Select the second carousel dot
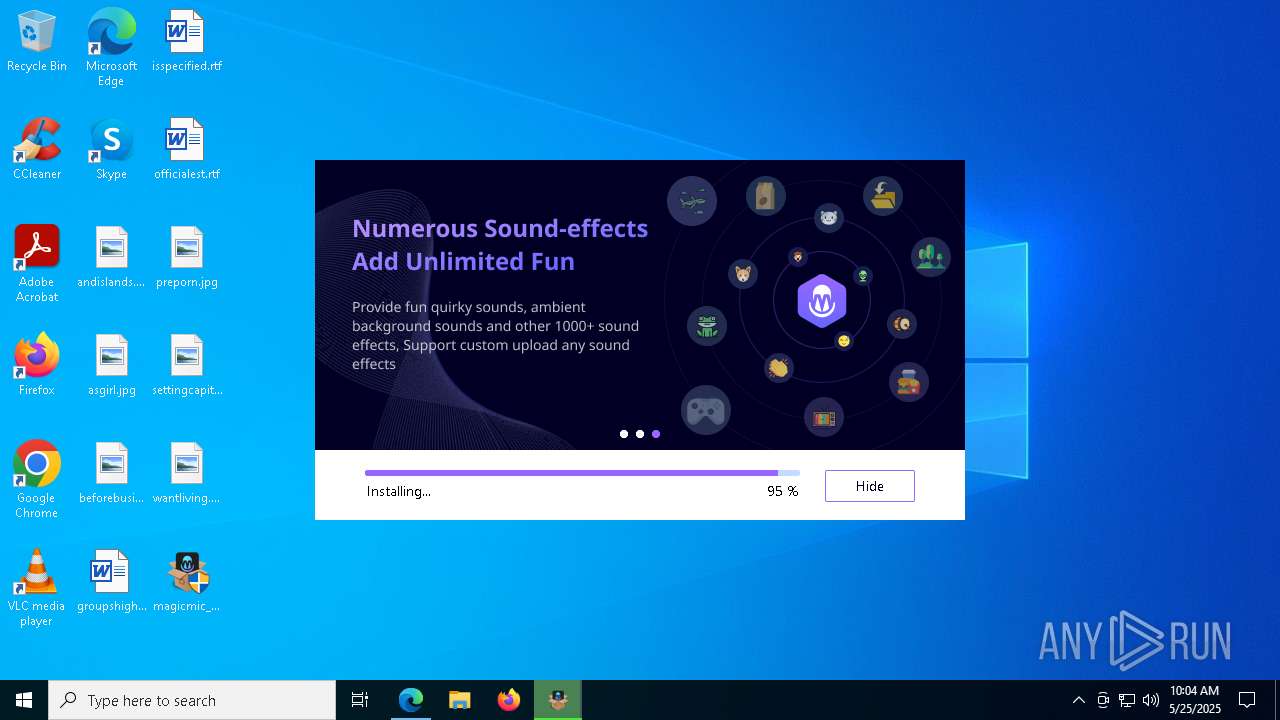The height and width of the screenshot is (720, 1280). coord(640,434)
